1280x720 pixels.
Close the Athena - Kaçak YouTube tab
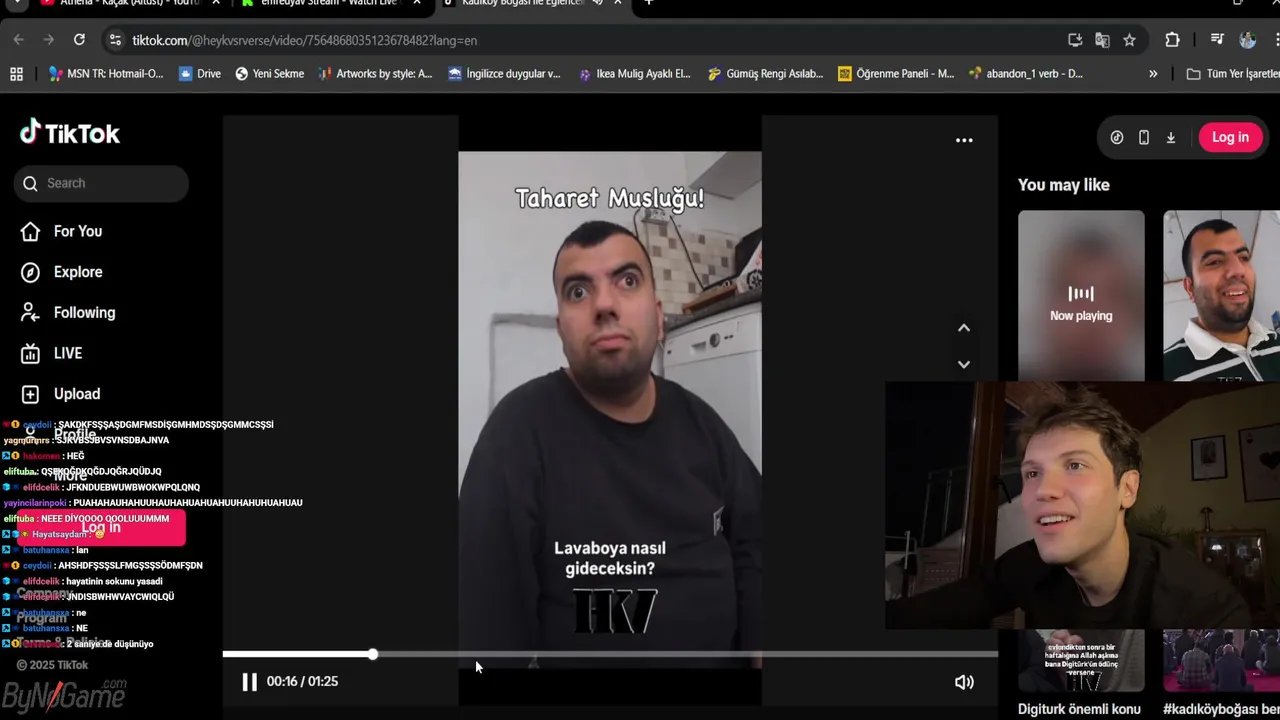point(216,3)
